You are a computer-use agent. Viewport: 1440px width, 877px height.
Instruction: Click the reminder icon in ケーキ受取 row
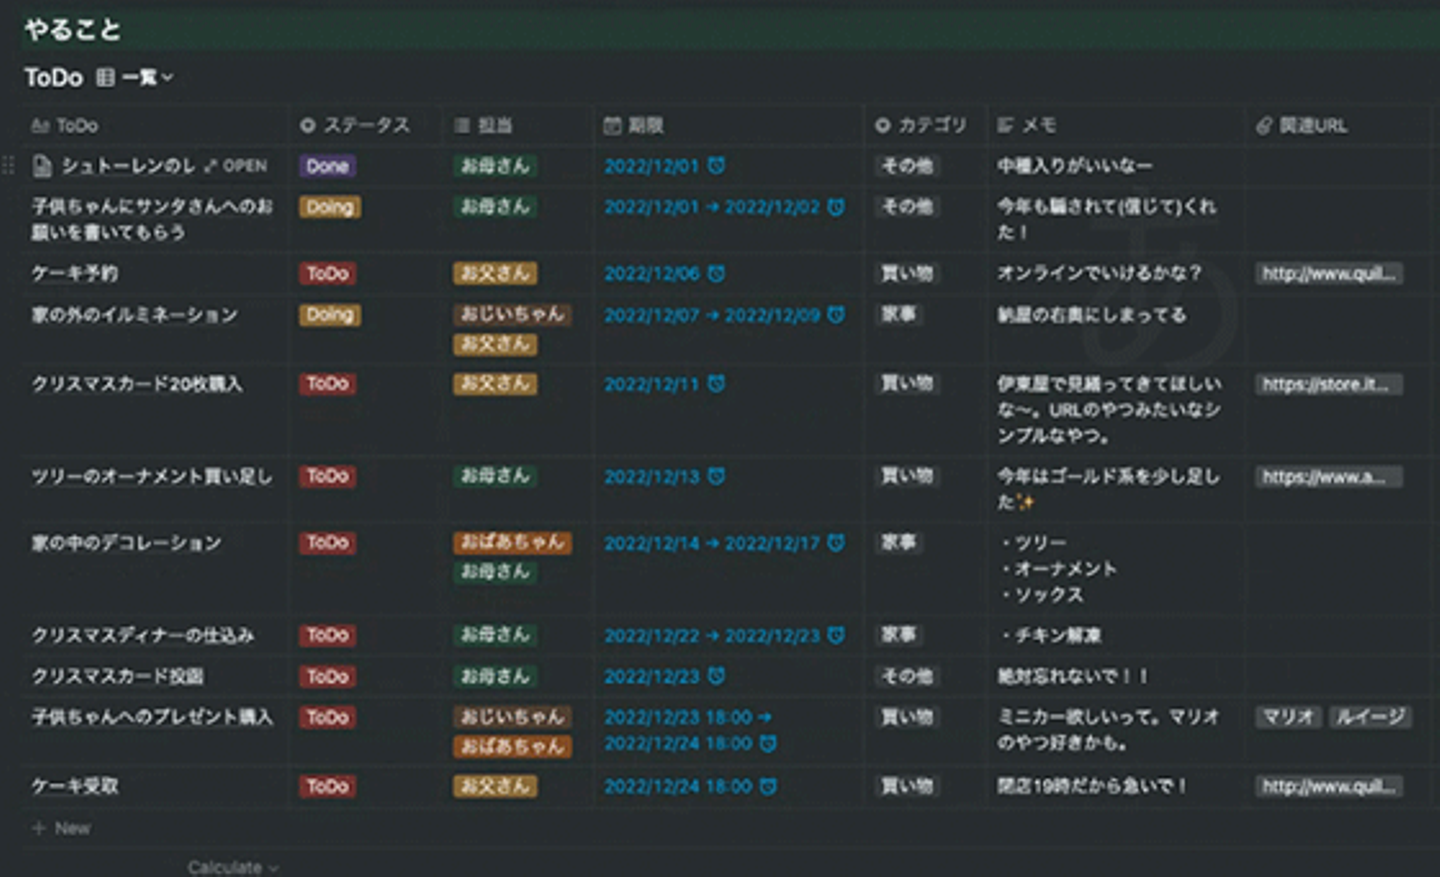(768, 786)
